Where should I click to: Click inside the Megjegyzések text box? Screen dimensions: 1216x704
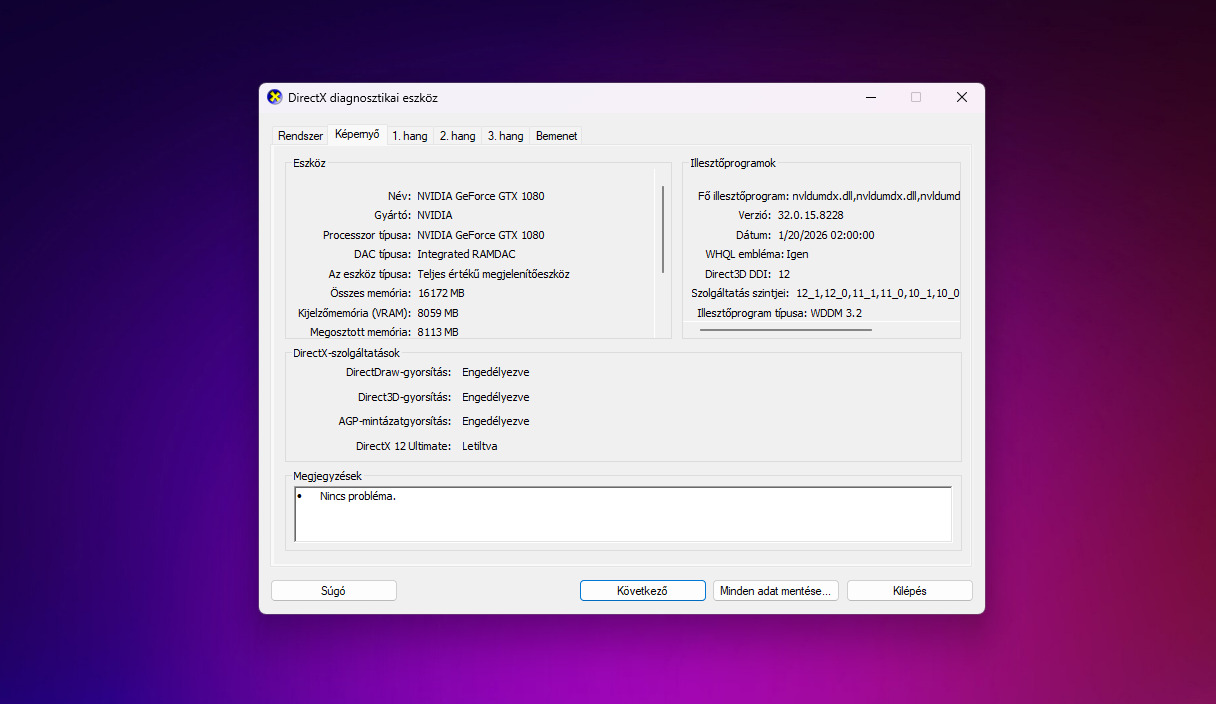click(623, 514)
